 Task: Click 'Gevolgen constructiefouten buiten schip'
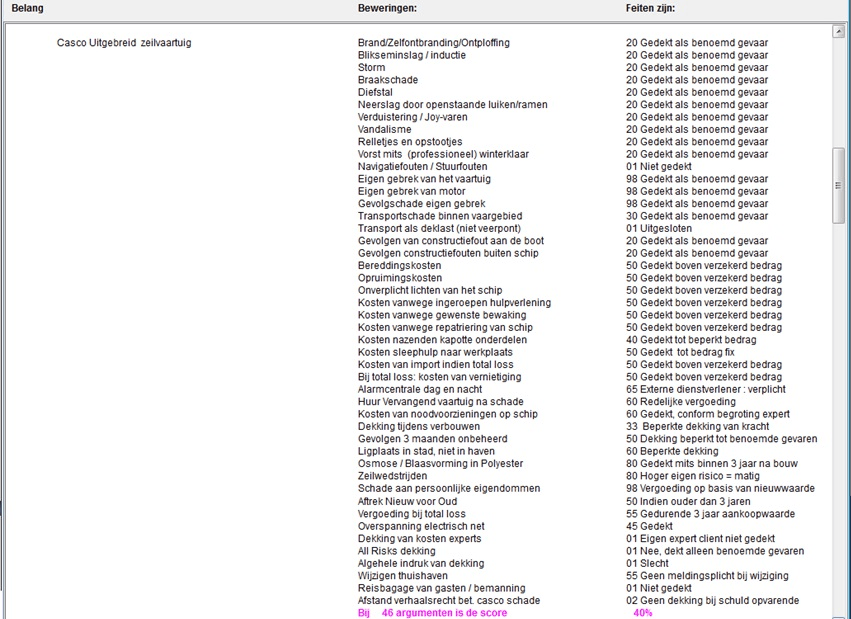(x=448, y=253)
